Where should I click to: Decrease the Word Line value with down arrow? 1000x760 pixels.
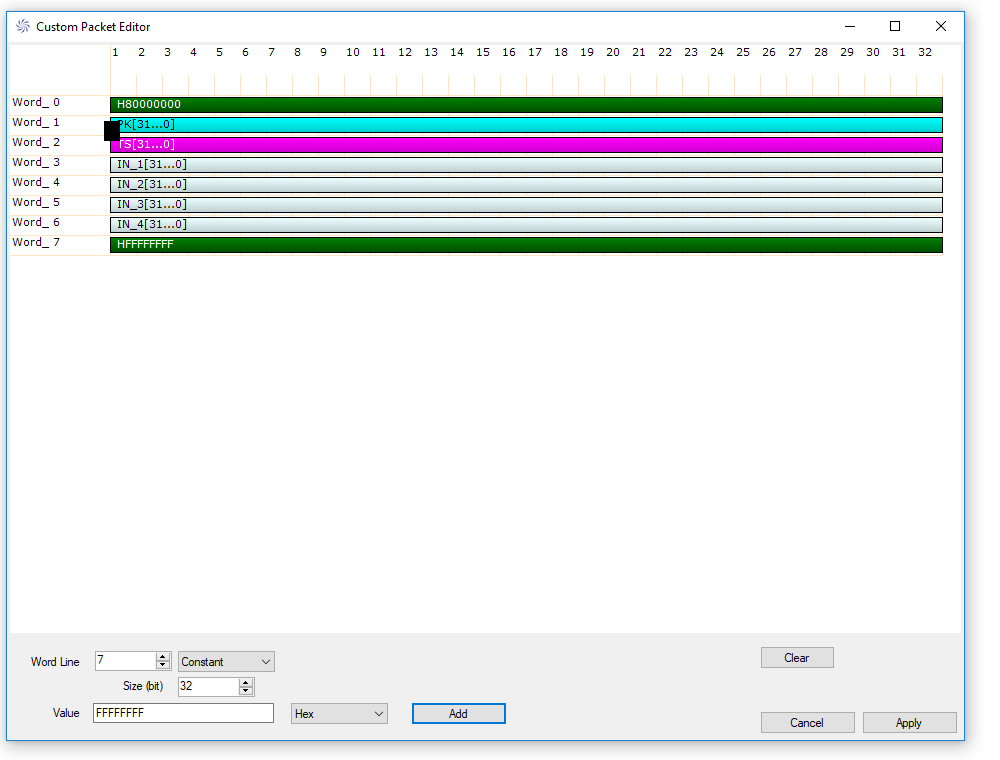[x=163, y=665]
